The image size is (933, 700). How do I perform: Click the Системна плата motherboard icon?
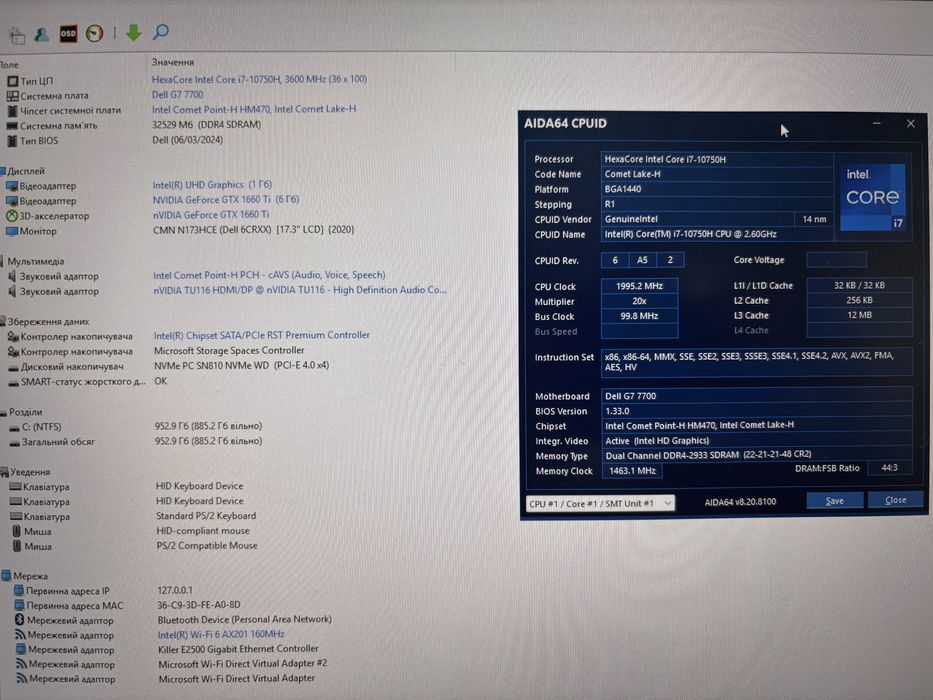point(12,95)
